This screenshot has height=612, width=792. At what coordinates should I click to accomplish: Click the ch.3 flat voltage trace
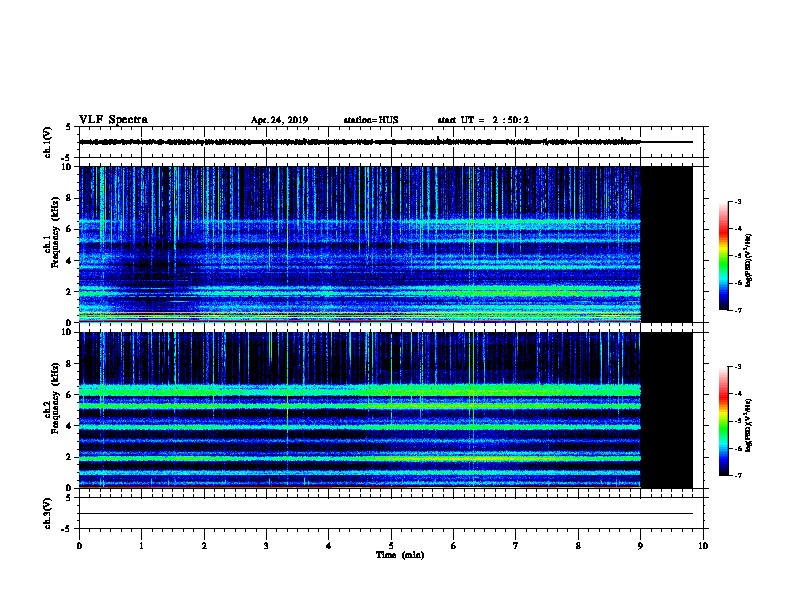tap(386, 514)
